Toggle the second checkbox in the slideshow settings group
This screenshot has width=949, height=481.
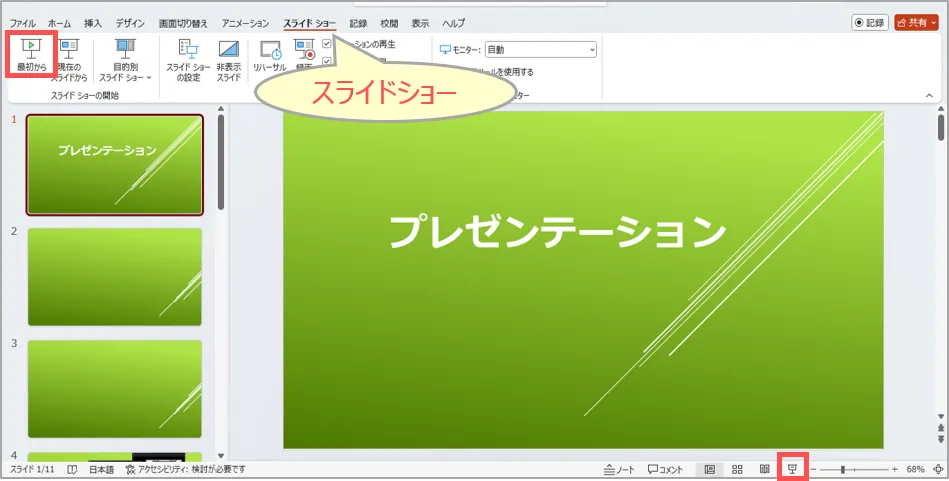(x=327, y=61)
